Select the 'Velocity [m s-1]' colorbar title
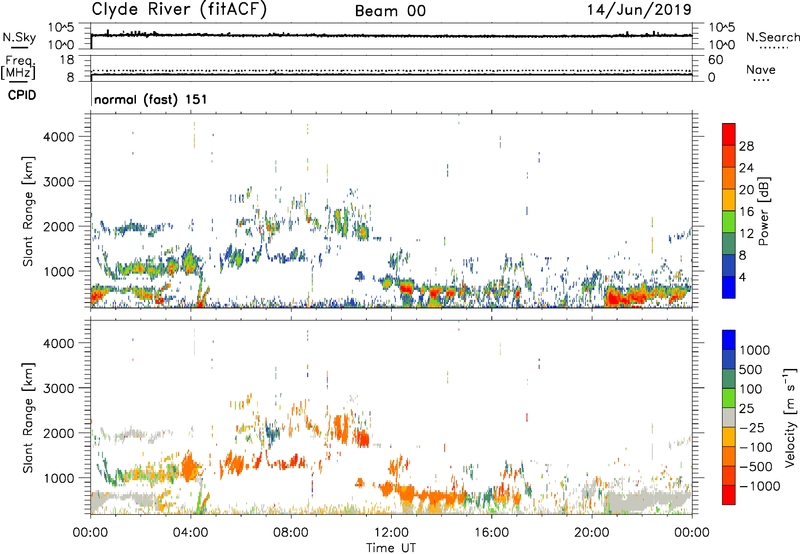The height and width of the screenshot is (554, 800). point(790,417)
